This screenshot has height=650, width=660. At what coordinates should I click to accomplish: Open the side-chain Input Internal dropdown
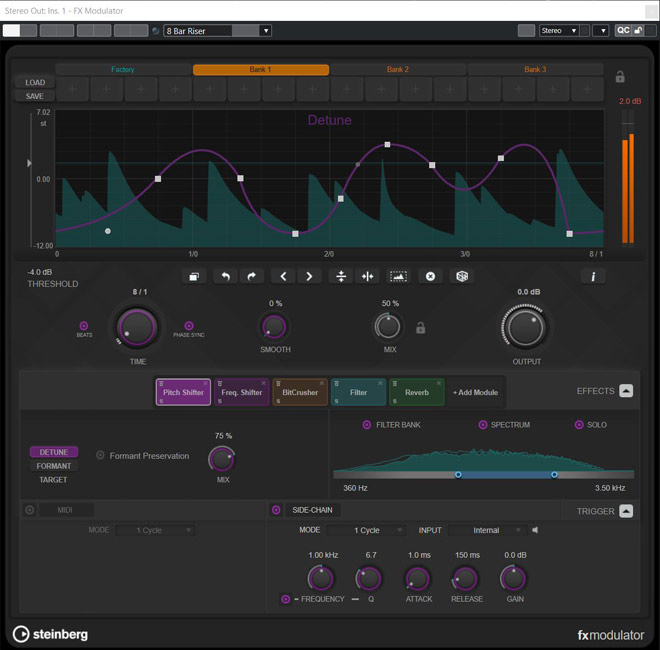(x=487, y=530)
